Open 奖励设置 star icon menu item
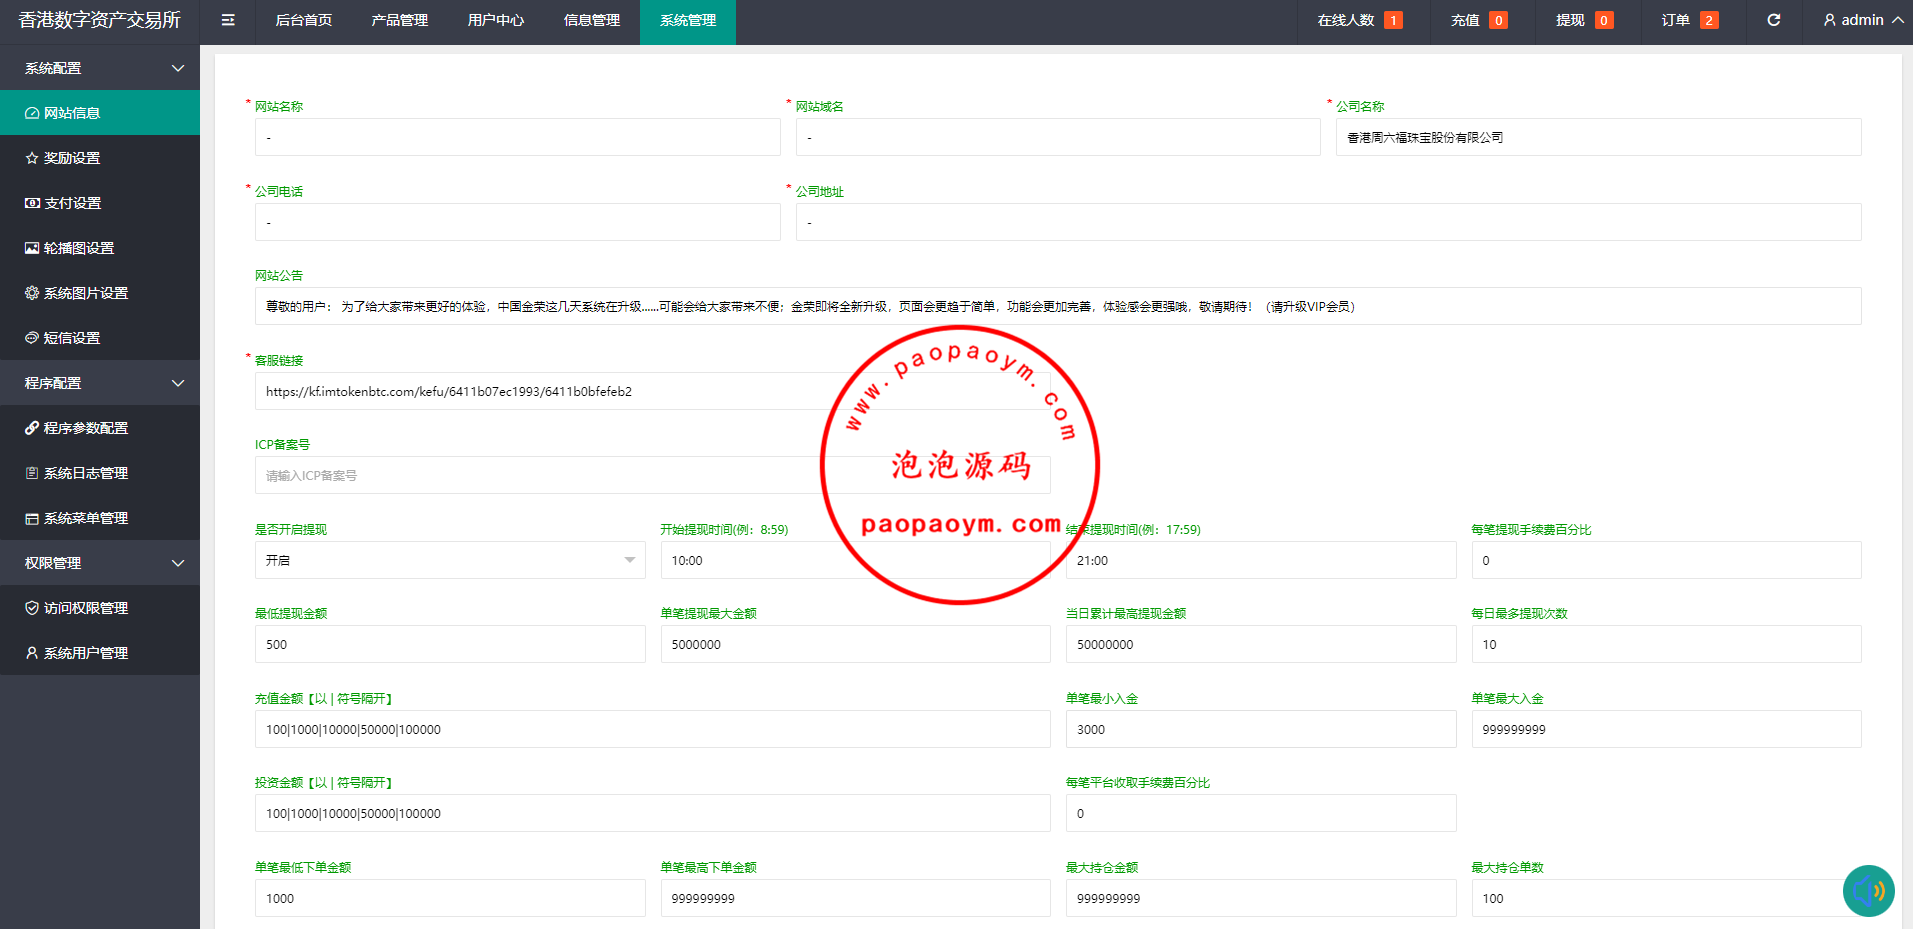The image size is (1913, 929). click(x=70, y=158)
